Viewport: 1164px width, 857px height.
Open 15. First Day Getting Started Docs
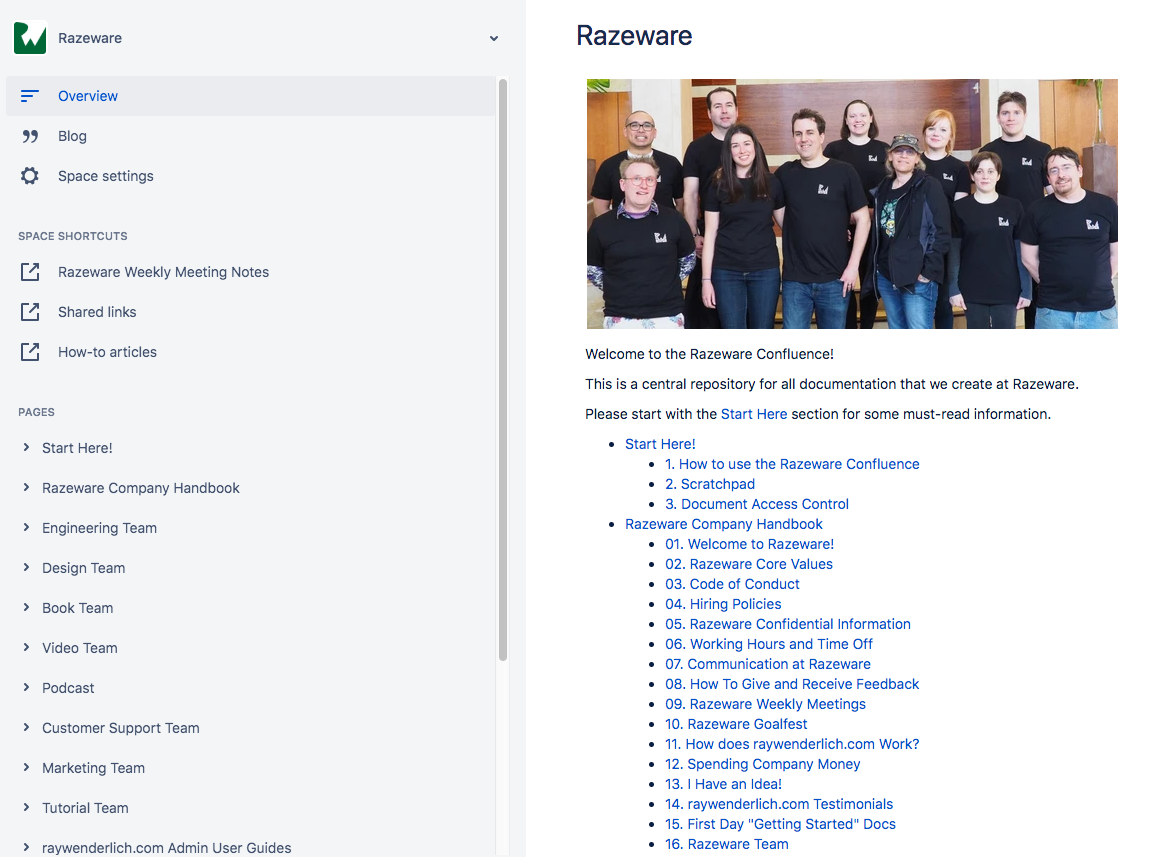780,824
